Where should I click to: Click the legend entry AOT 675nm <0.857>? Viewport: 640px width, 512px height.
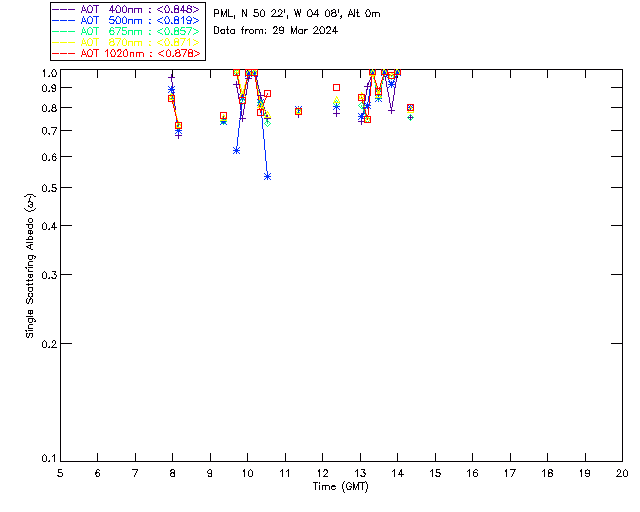point(127,31)
